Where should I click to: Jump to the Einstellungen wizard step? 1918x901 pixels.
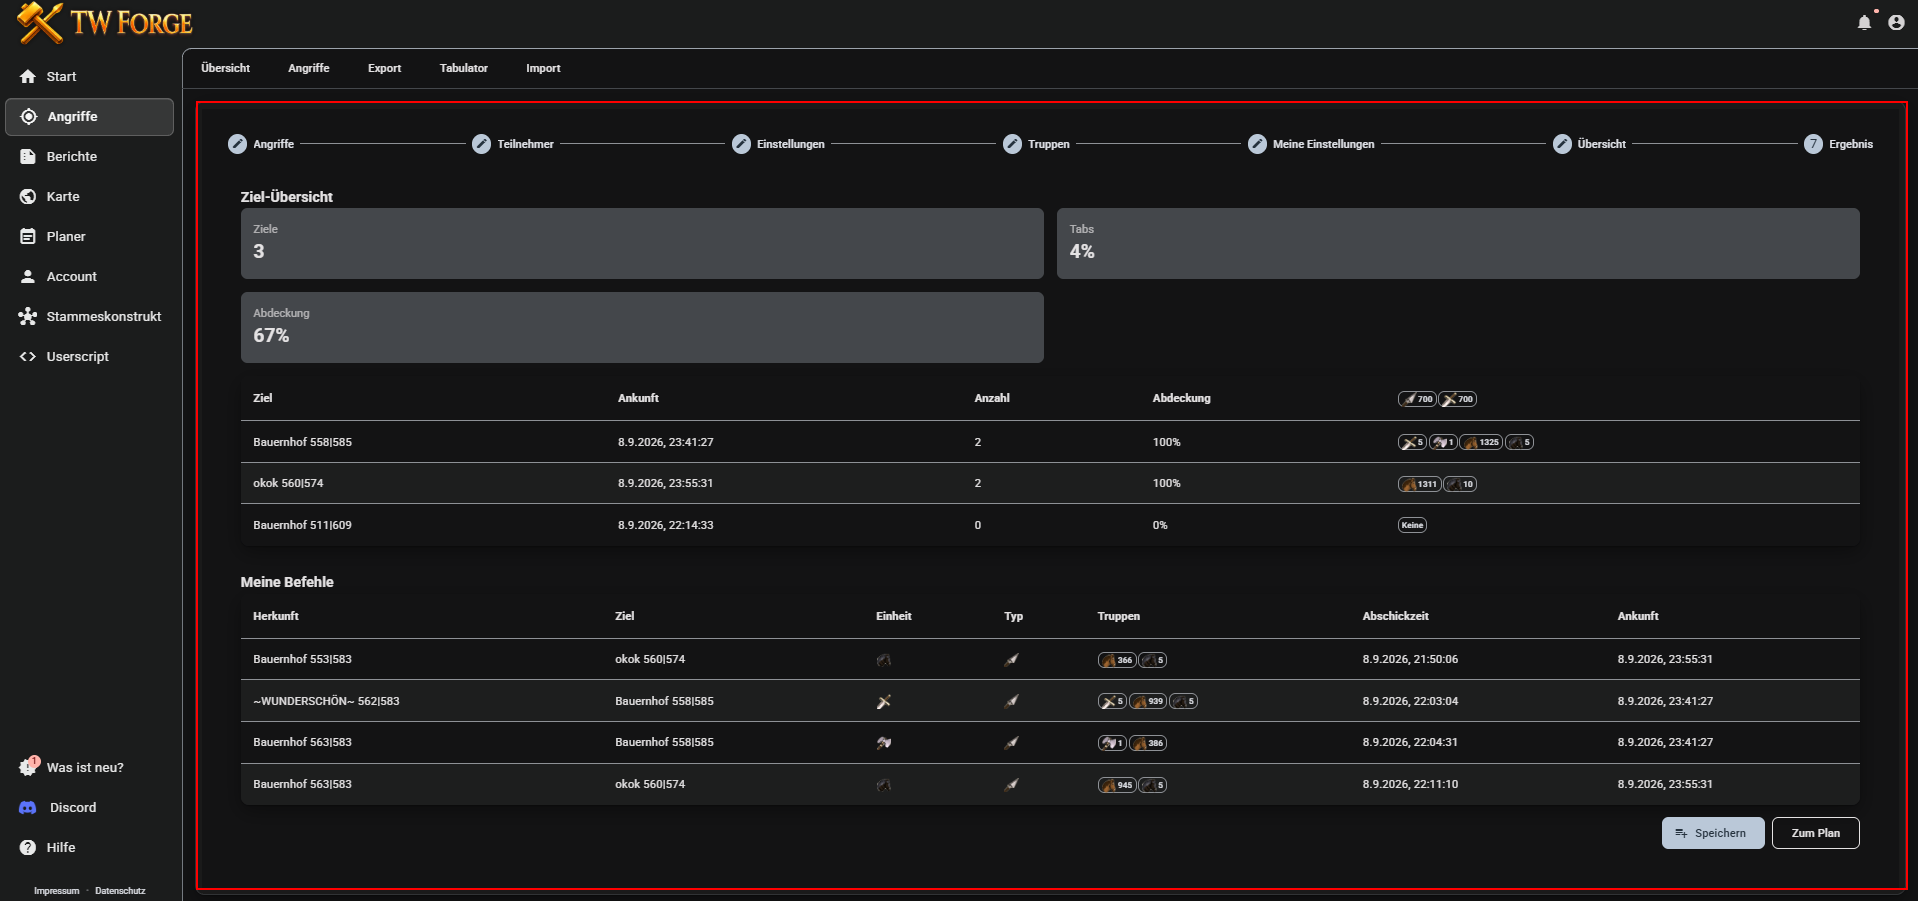tap(778, 144)
